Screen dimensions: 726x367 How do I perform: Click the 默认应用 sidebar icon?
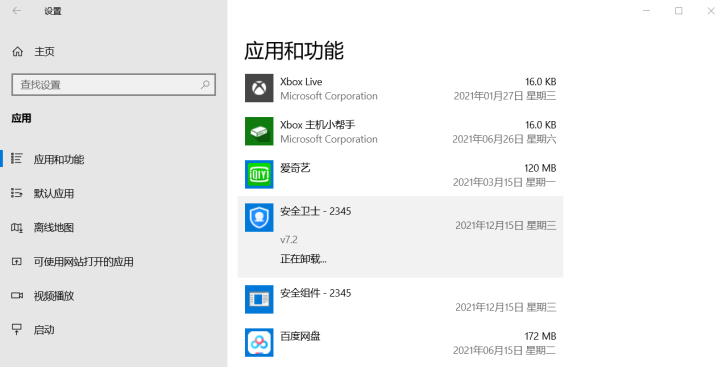[17, 193]
